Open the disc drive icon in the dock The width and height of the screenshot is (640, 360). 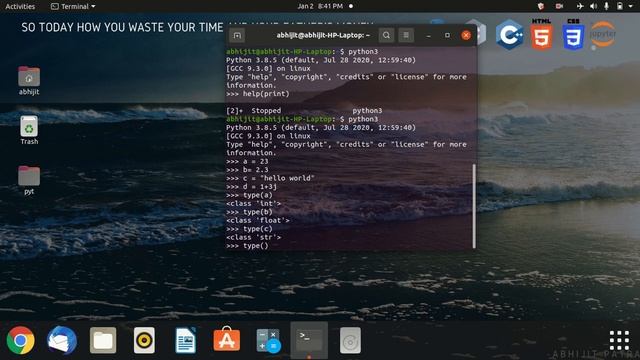pyautogui.click(x=350, y=340)
